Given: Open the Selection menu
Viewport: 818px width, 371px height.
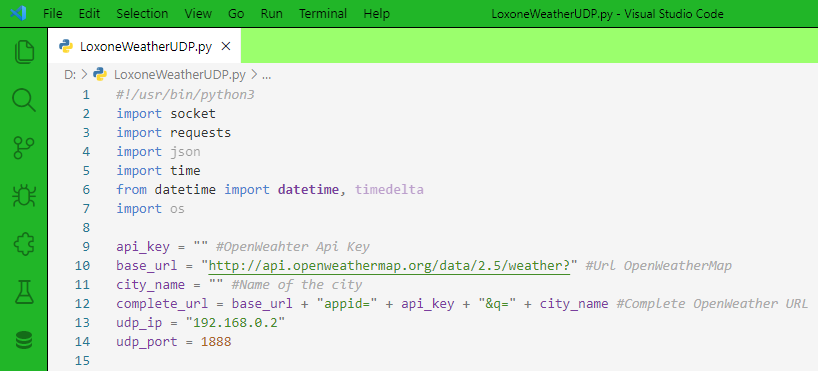Looking at the screenshot, I should [142, 14].
